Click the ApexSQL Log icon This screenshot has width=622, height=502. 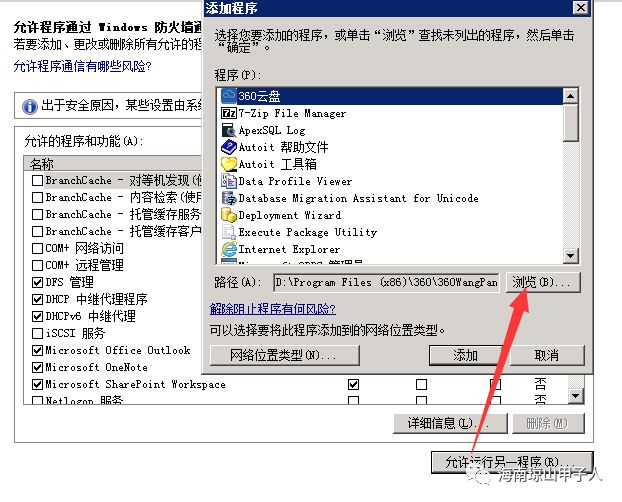tap(228, 130)
